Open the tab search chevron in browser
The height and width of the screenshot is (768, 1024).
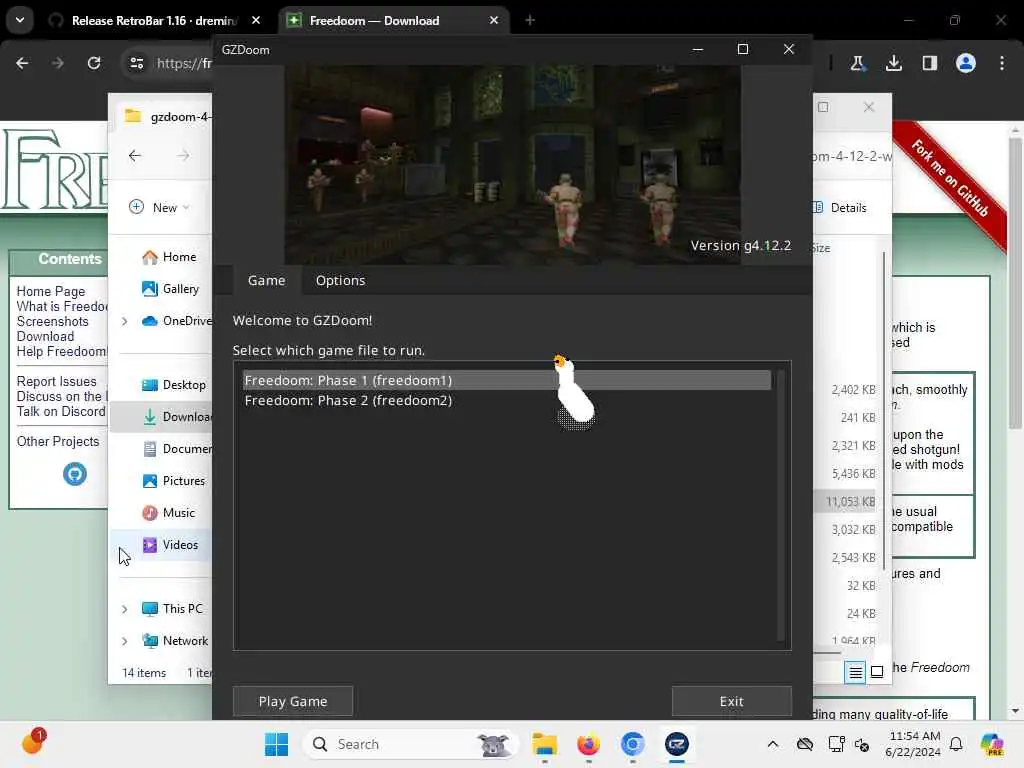pos(20,20)
